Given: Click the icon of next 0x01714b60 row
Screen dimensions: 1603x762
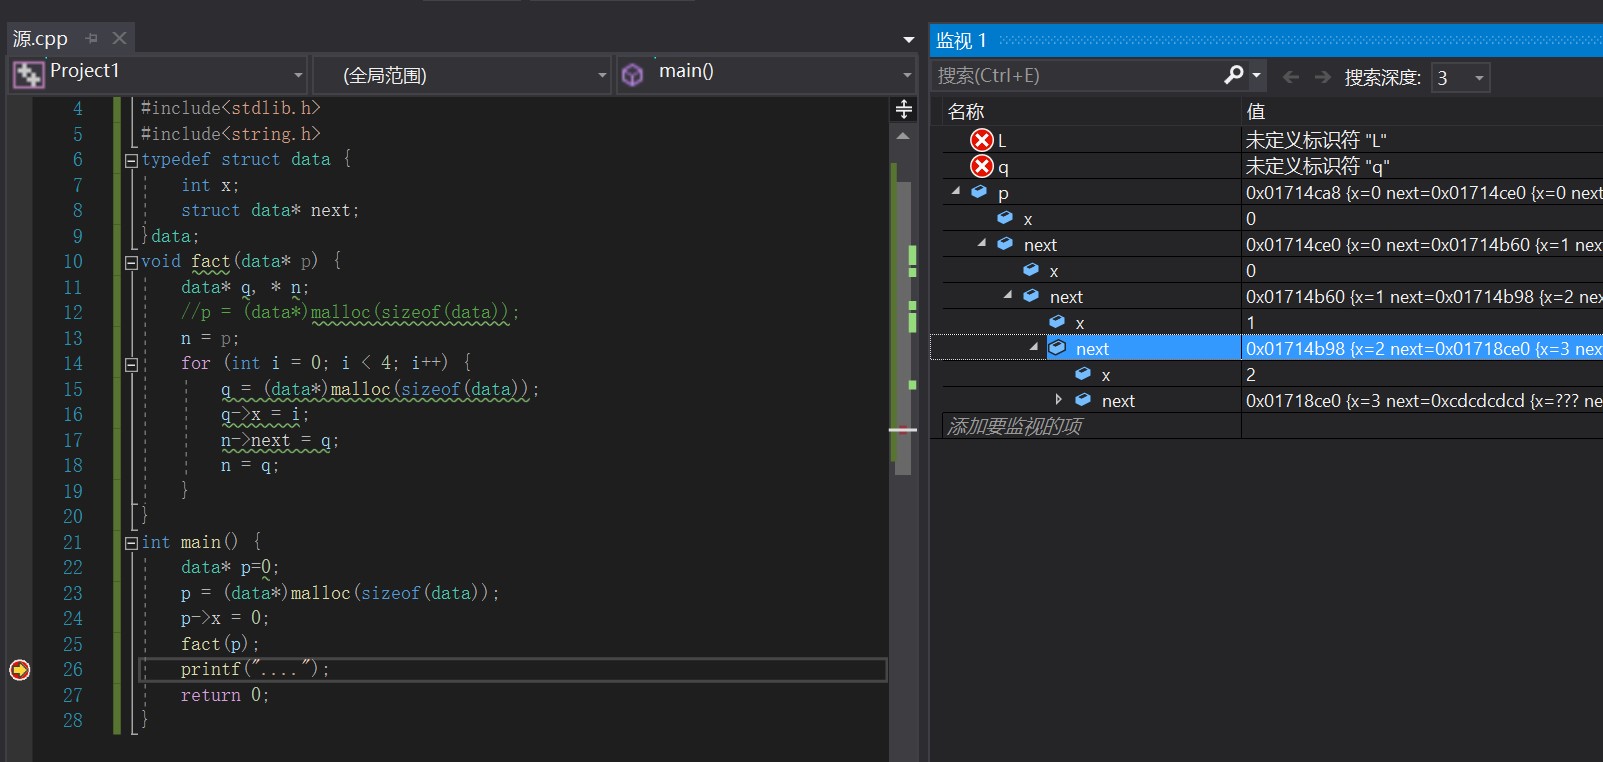Looking at the screenshot, I should coord(1031,295).
